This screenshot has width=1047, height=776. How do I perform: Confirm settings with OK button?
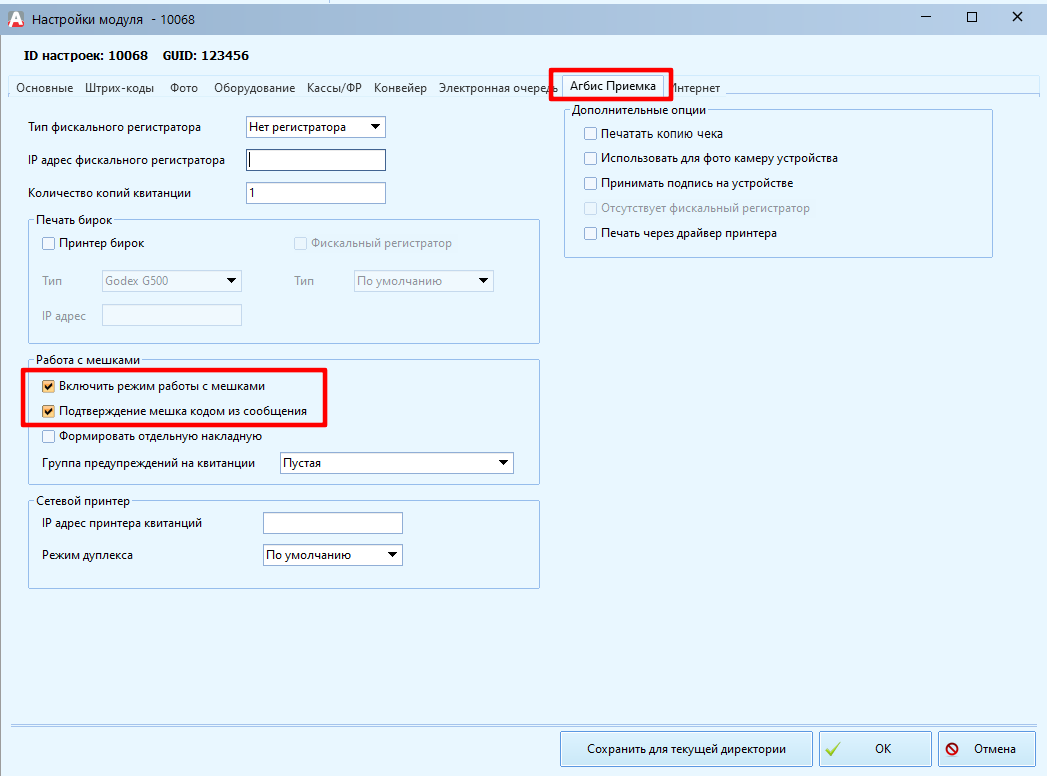coord(875,749)
